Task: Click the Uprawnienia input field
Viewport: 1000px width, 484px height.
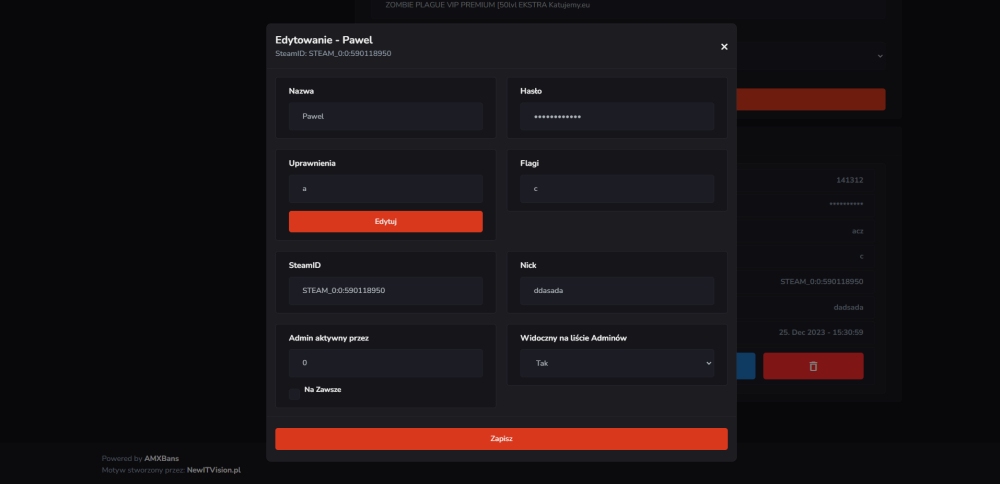Action: pos(386,189)
